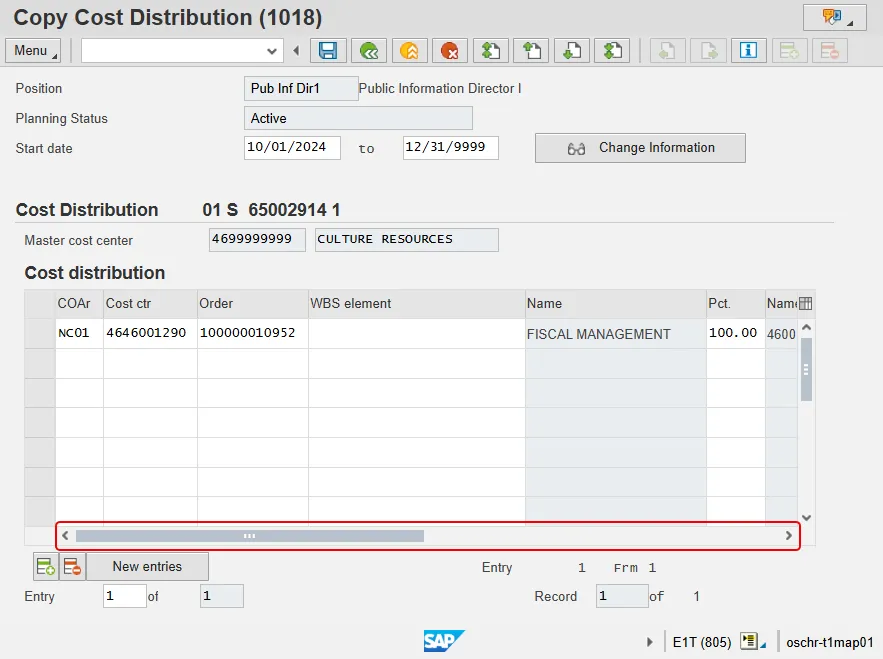
Task: Click the horizontal table scrollbar thumb
Action: (x=250, y=536)
